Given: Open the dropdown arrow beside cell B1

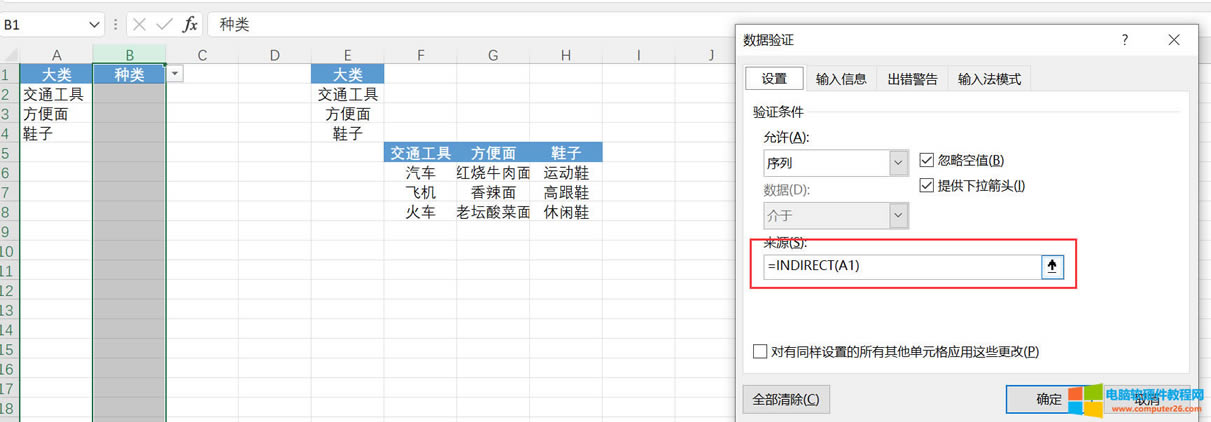Looking at the screenshot, I should (175, 74).
